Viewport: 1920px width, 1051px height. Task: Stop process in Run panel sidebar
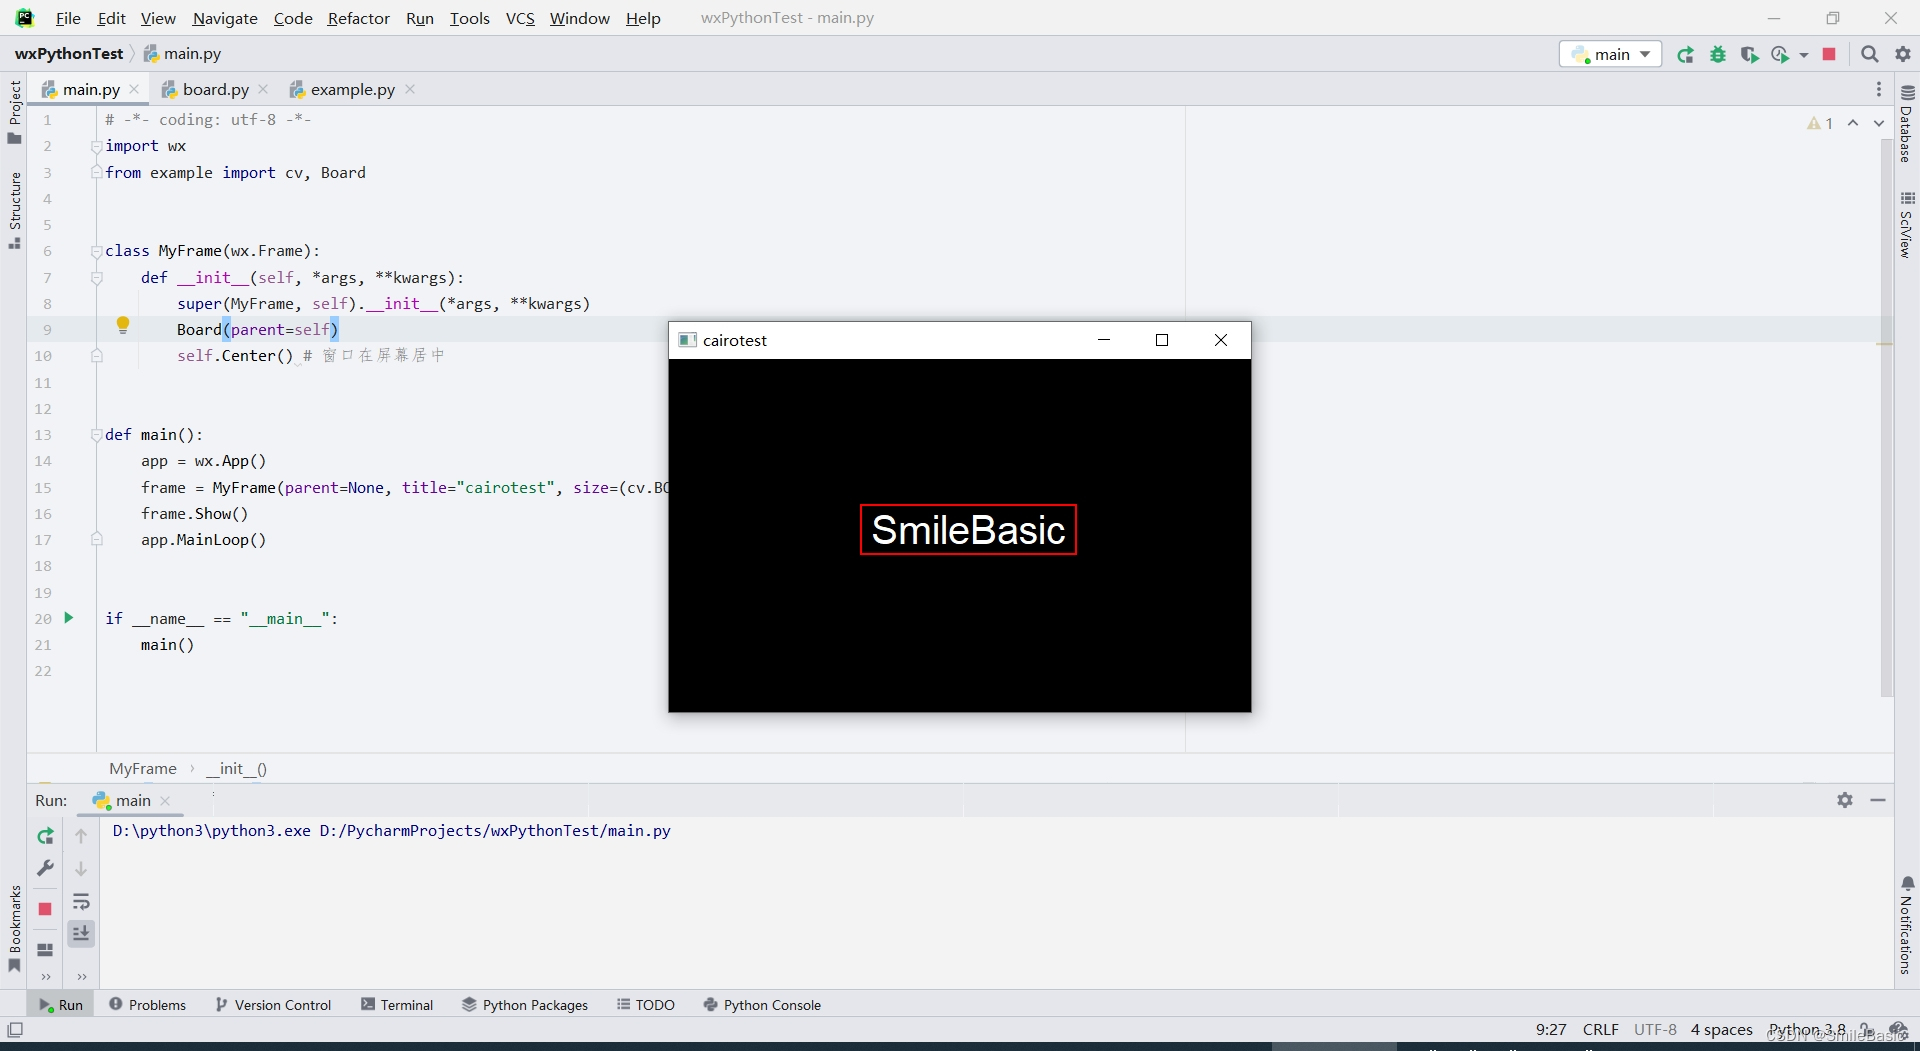point(45,909)
